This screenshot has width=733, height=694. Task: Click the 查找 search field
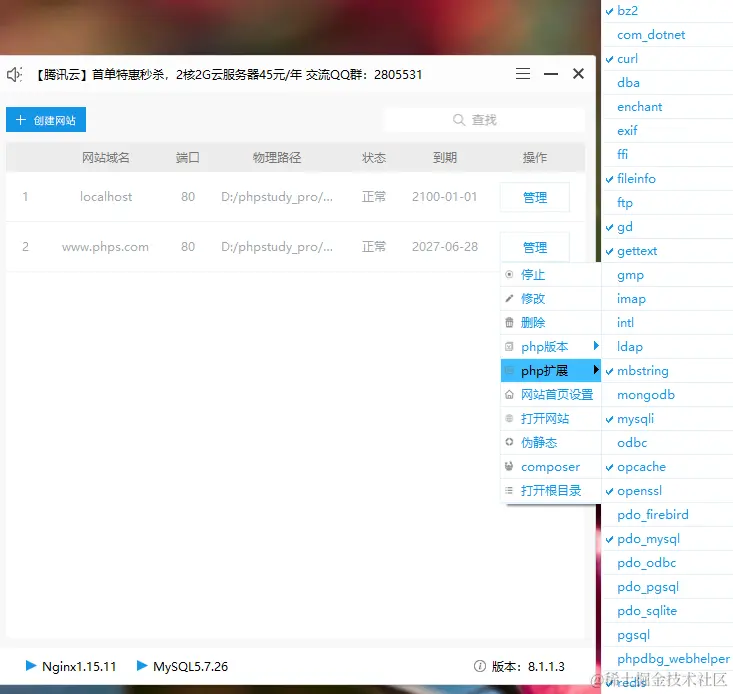(484, 120)
